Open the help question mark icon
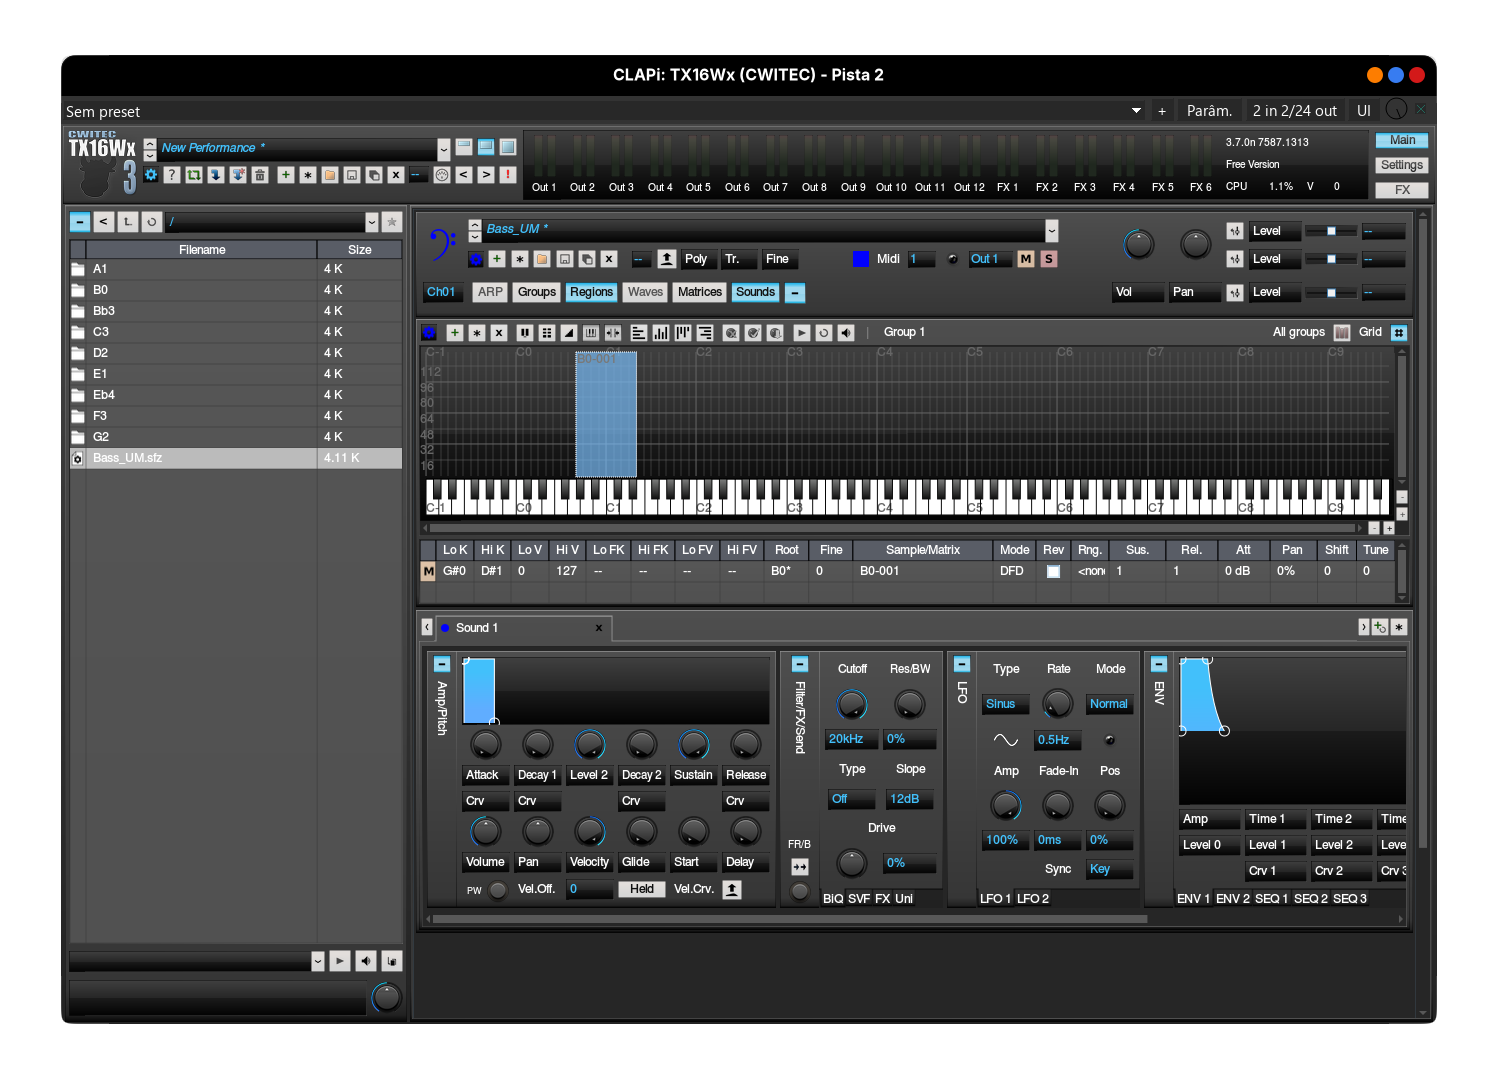 [x=172, y=175]
